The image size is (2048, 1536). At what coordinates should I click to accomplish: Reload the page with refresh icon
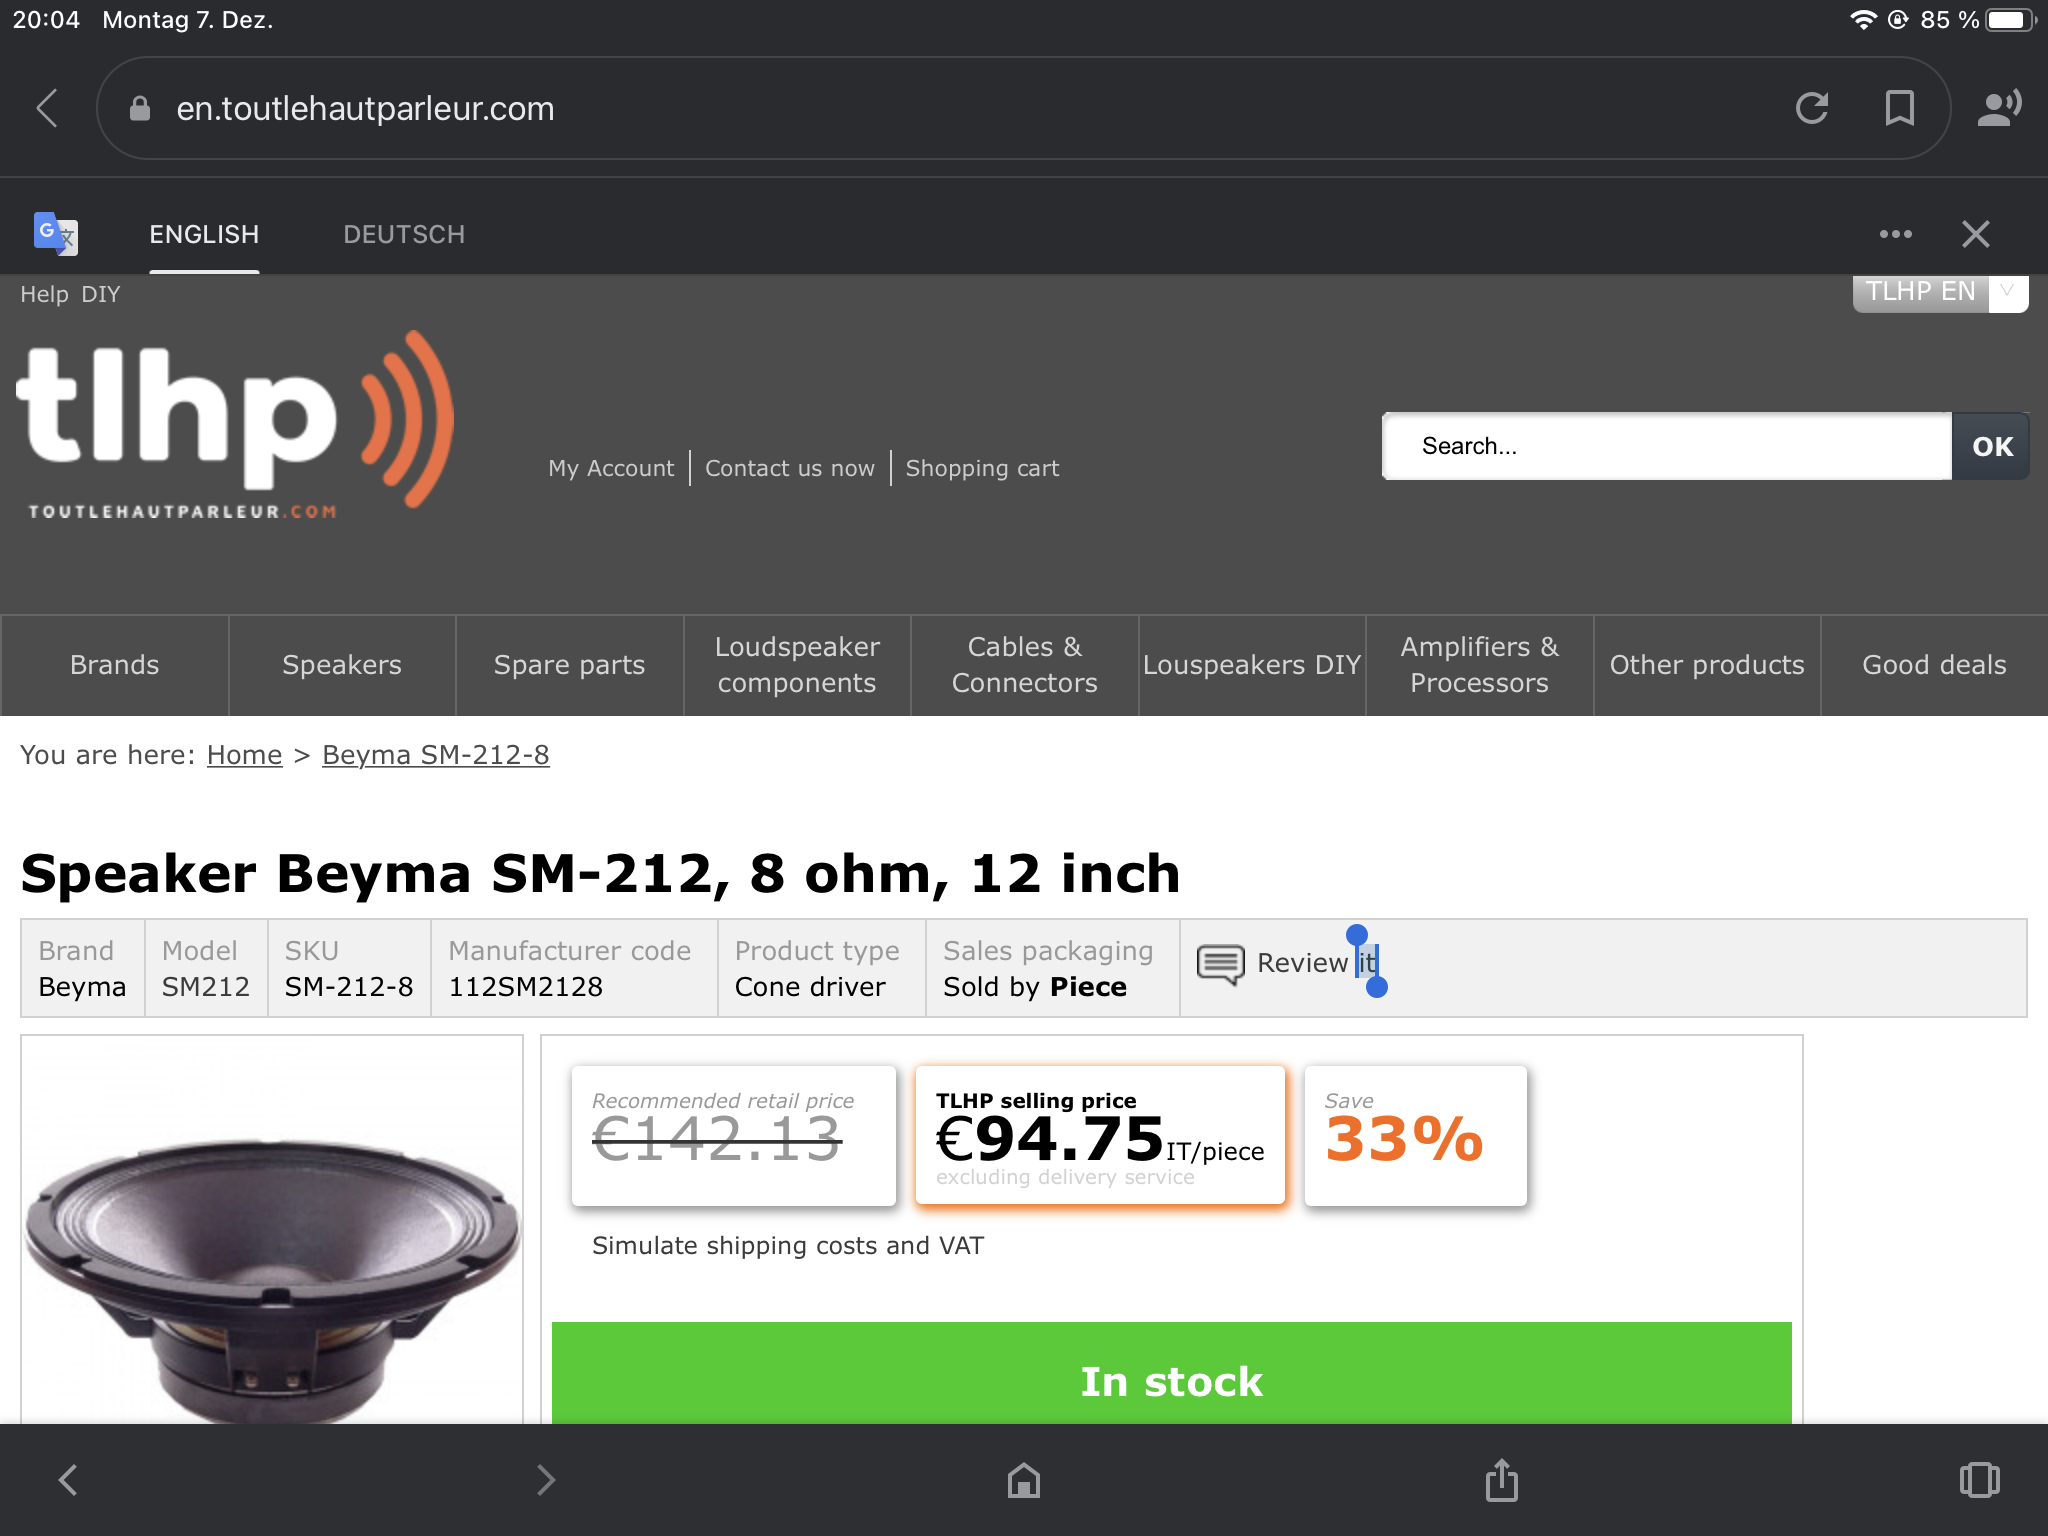click(1812, 108)
